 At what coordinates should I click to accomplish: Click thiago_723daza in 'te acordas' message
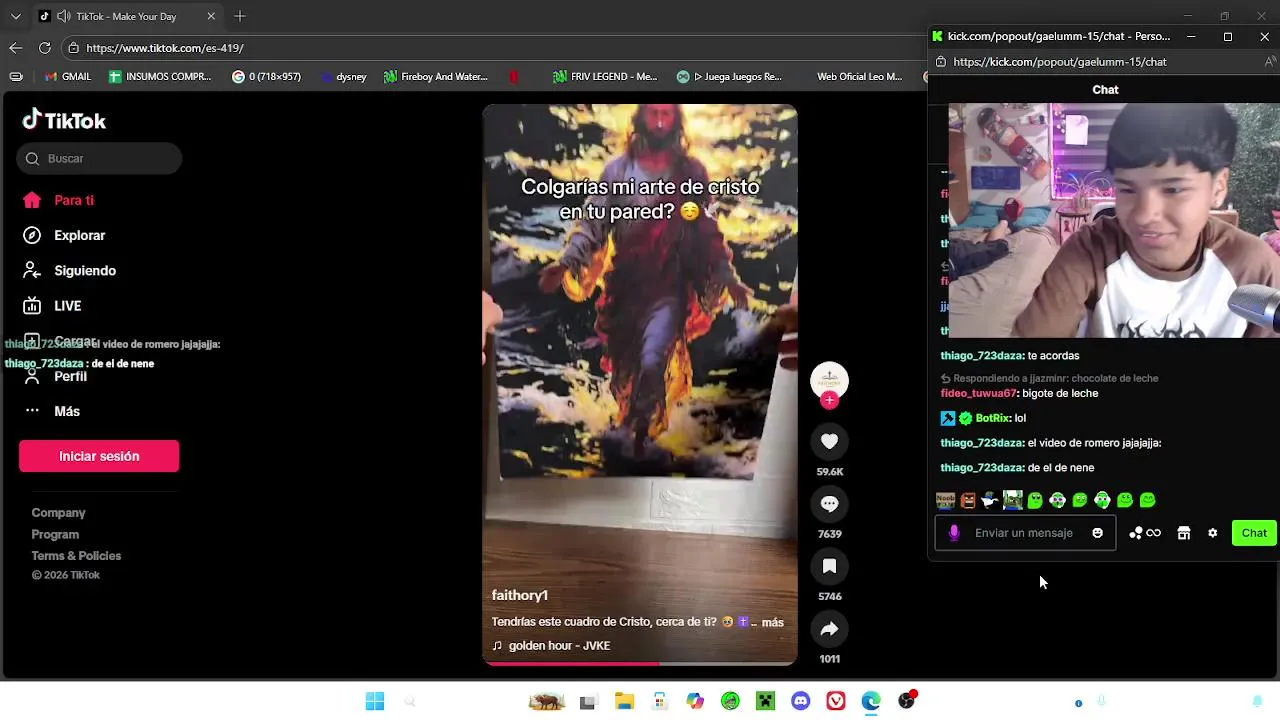tap(981, 356)
